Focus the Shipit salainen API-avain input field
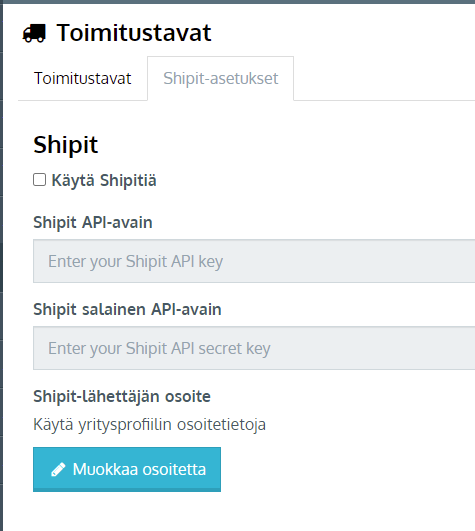 click(254, 348)
